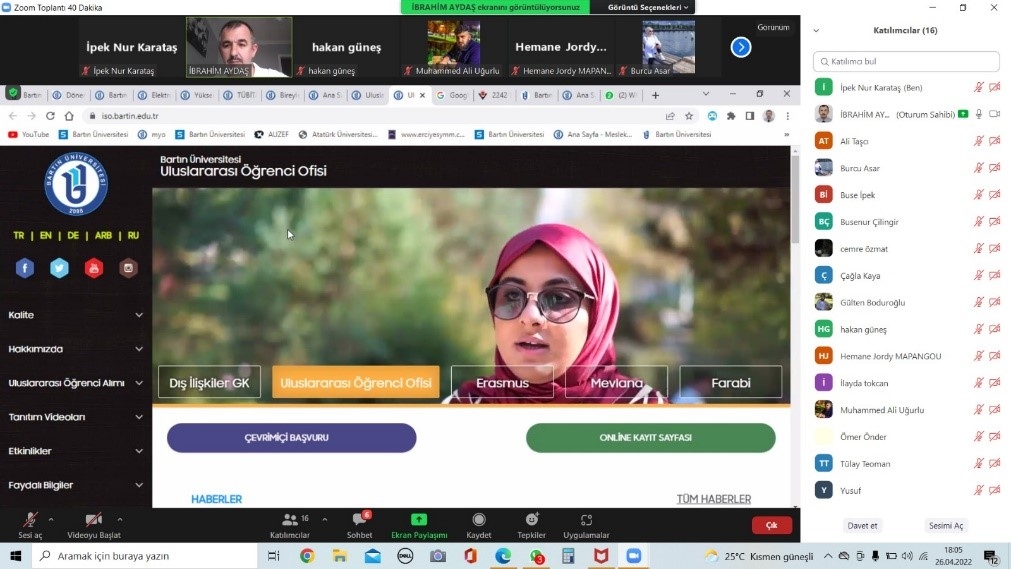Switch website language to RU
1011x569 pixels.
pos(133,235)
